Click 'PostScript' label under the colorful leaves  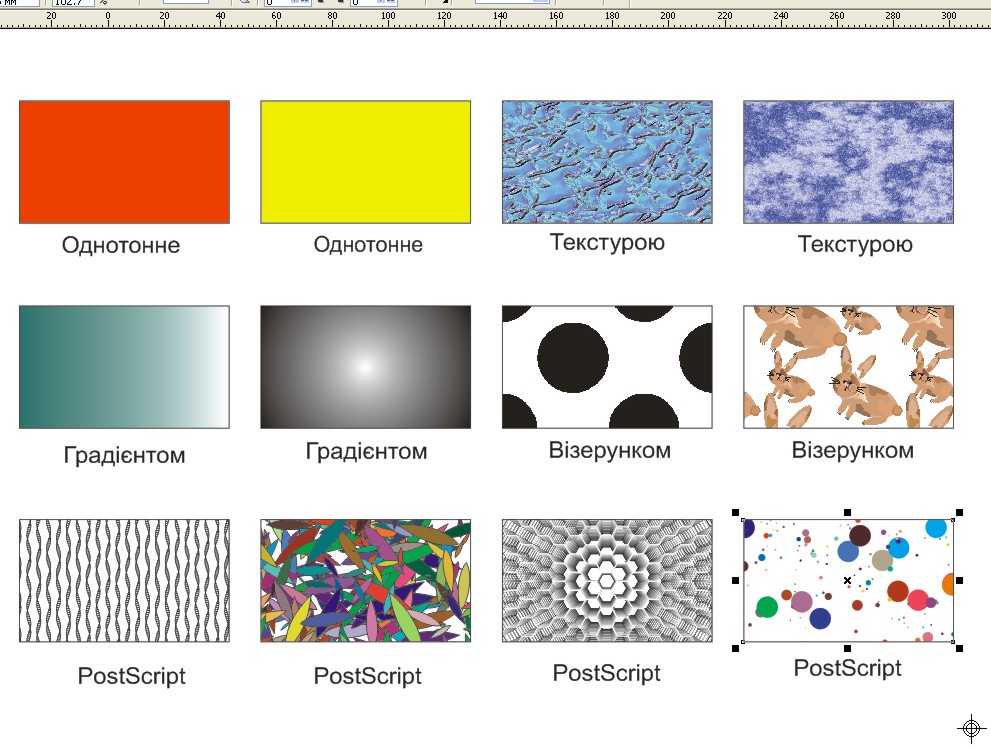(368, 676)
